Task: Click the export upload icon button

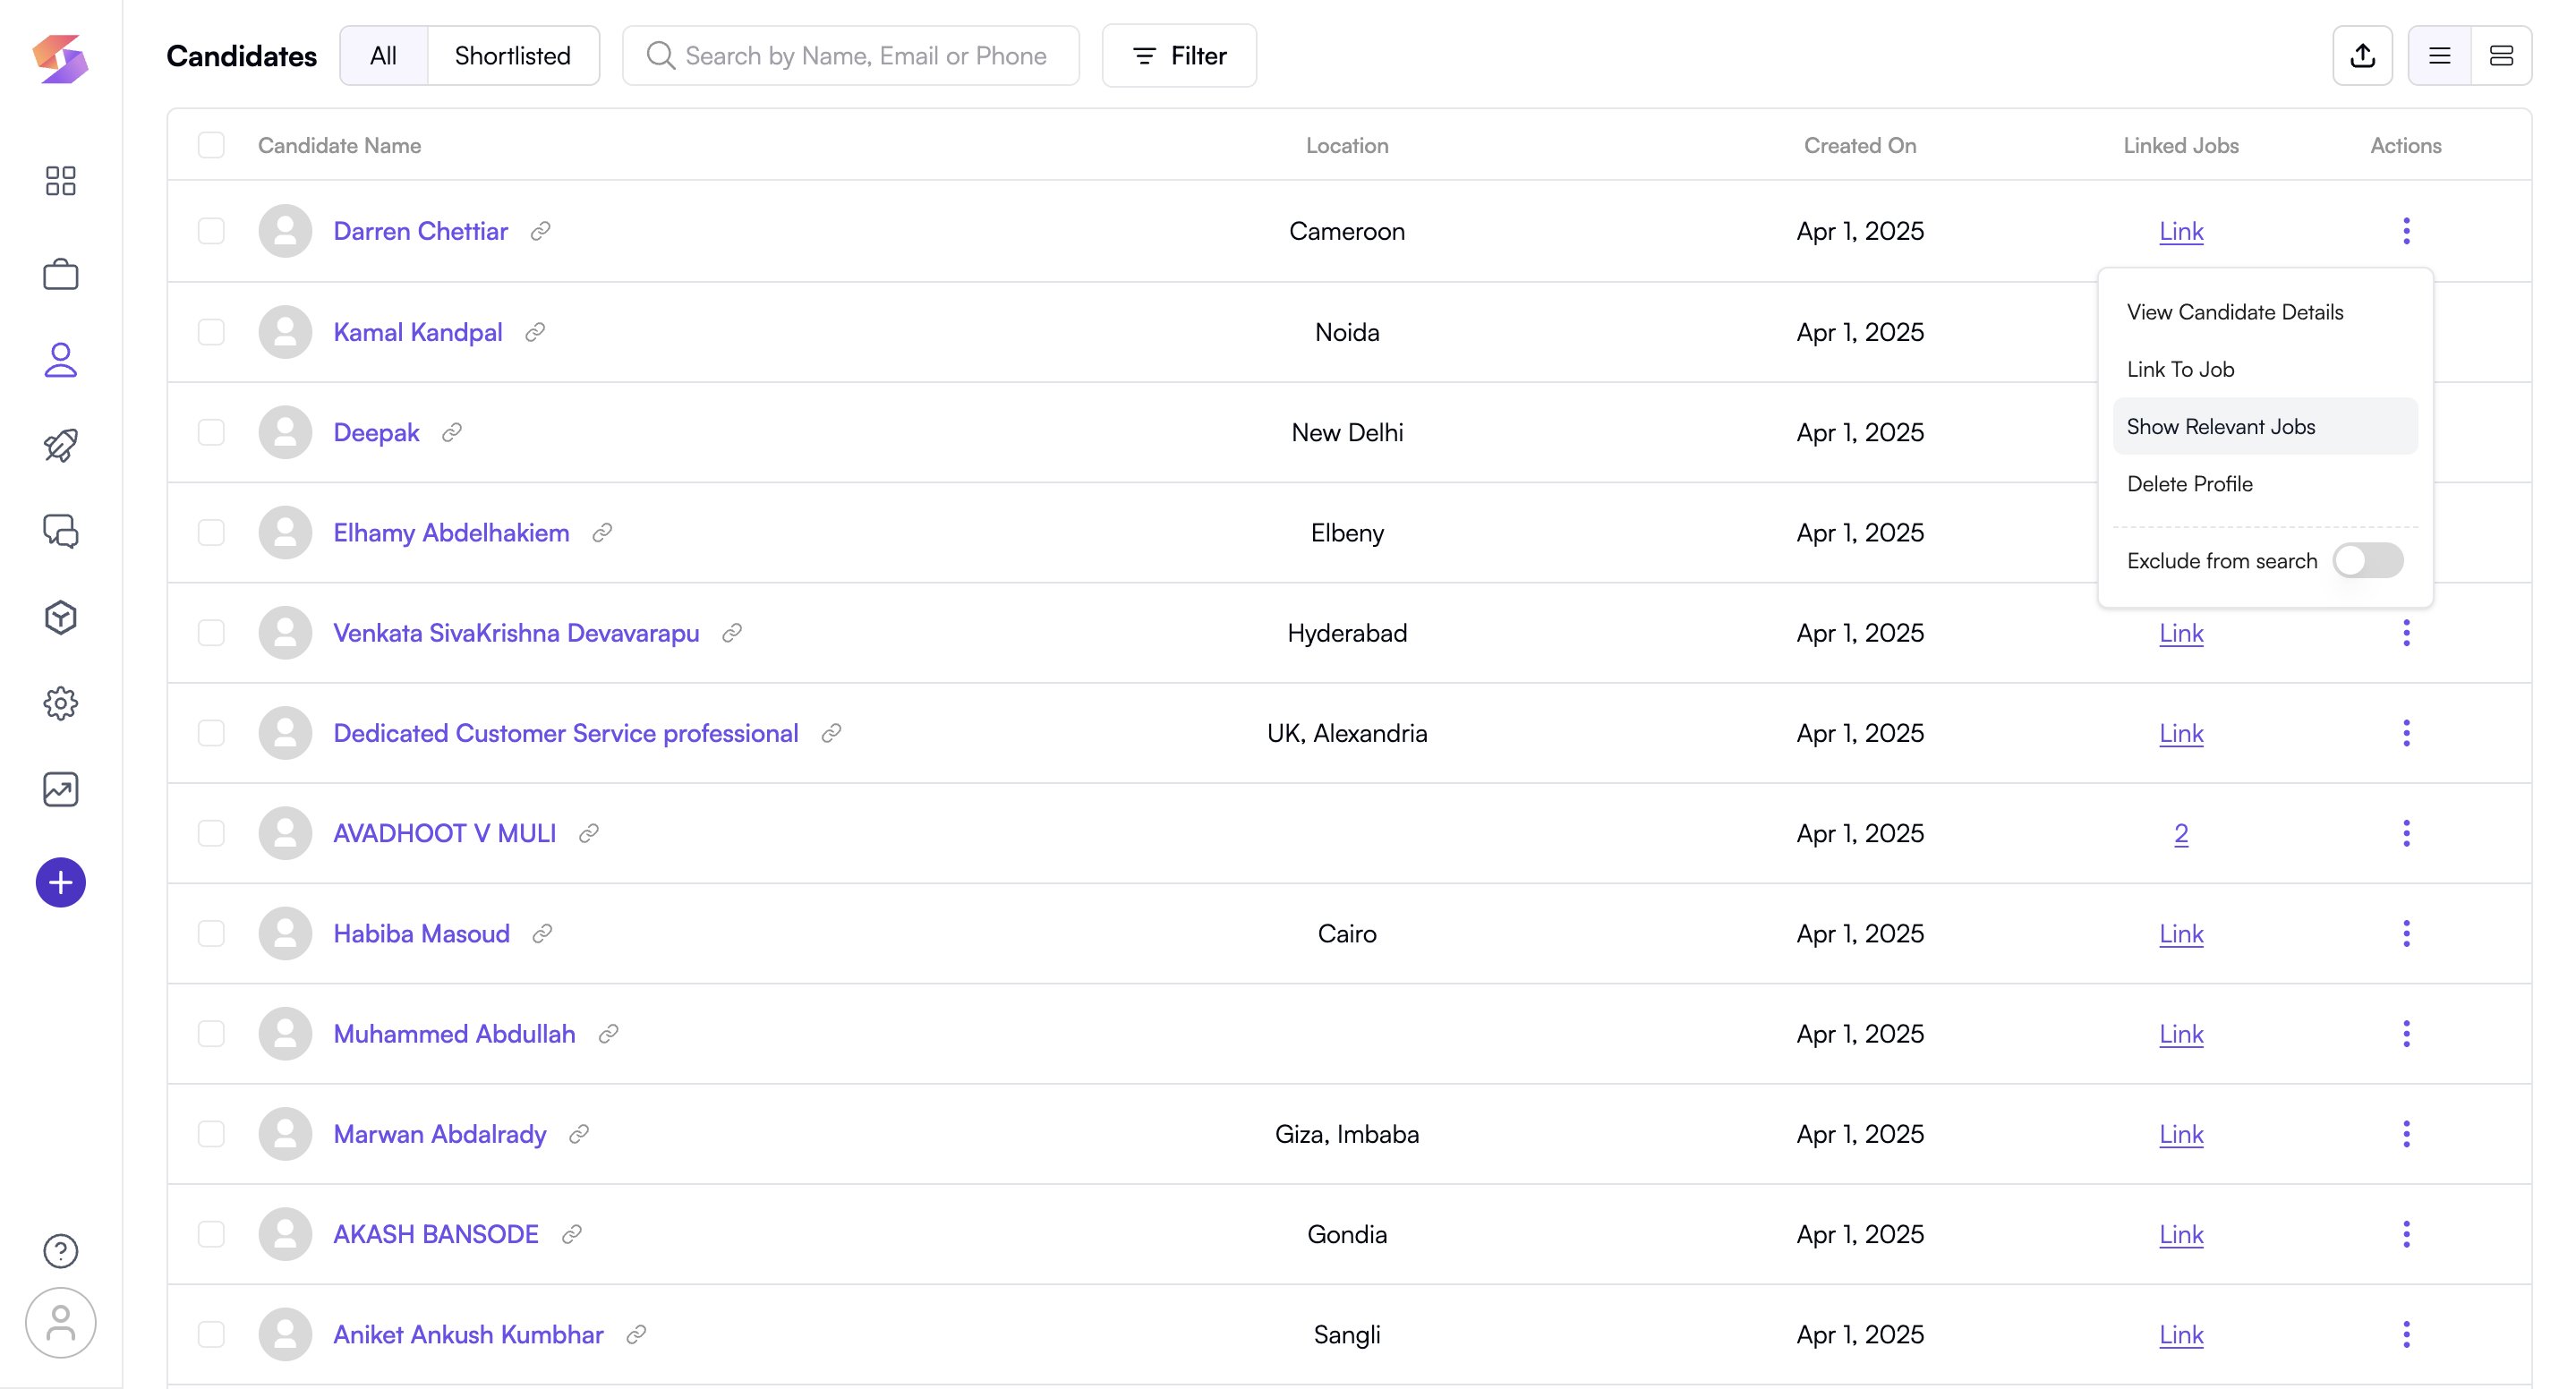Action: (x=2362, y=55)
